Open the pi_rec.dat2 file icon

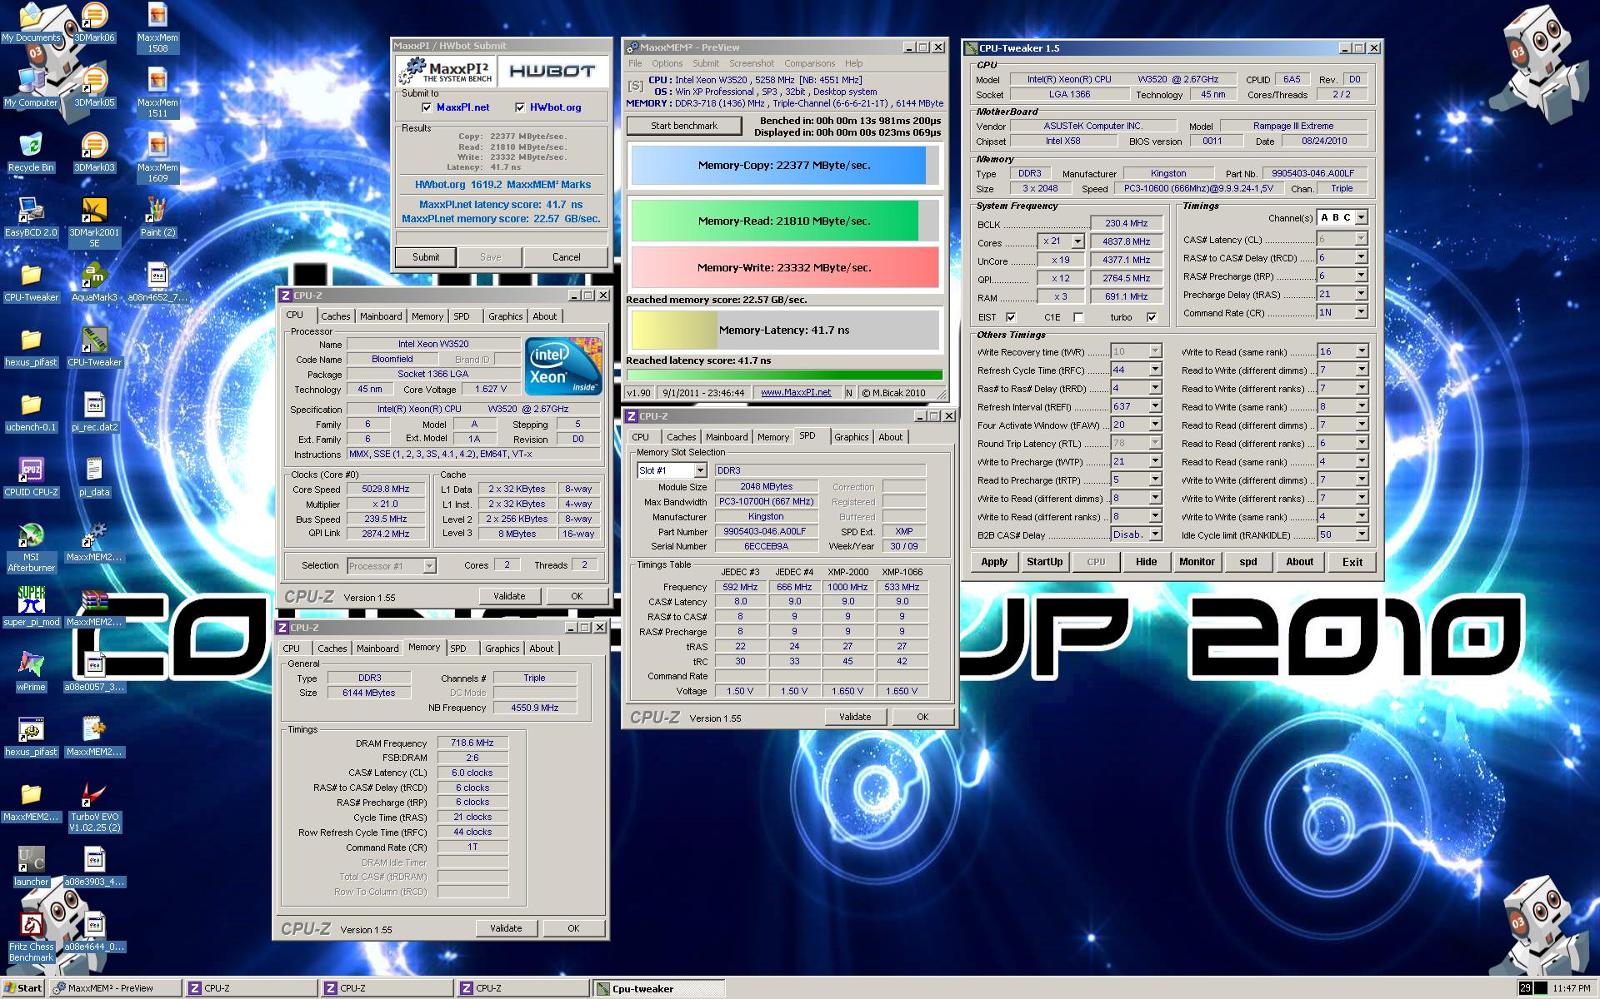tap(94, 413)
